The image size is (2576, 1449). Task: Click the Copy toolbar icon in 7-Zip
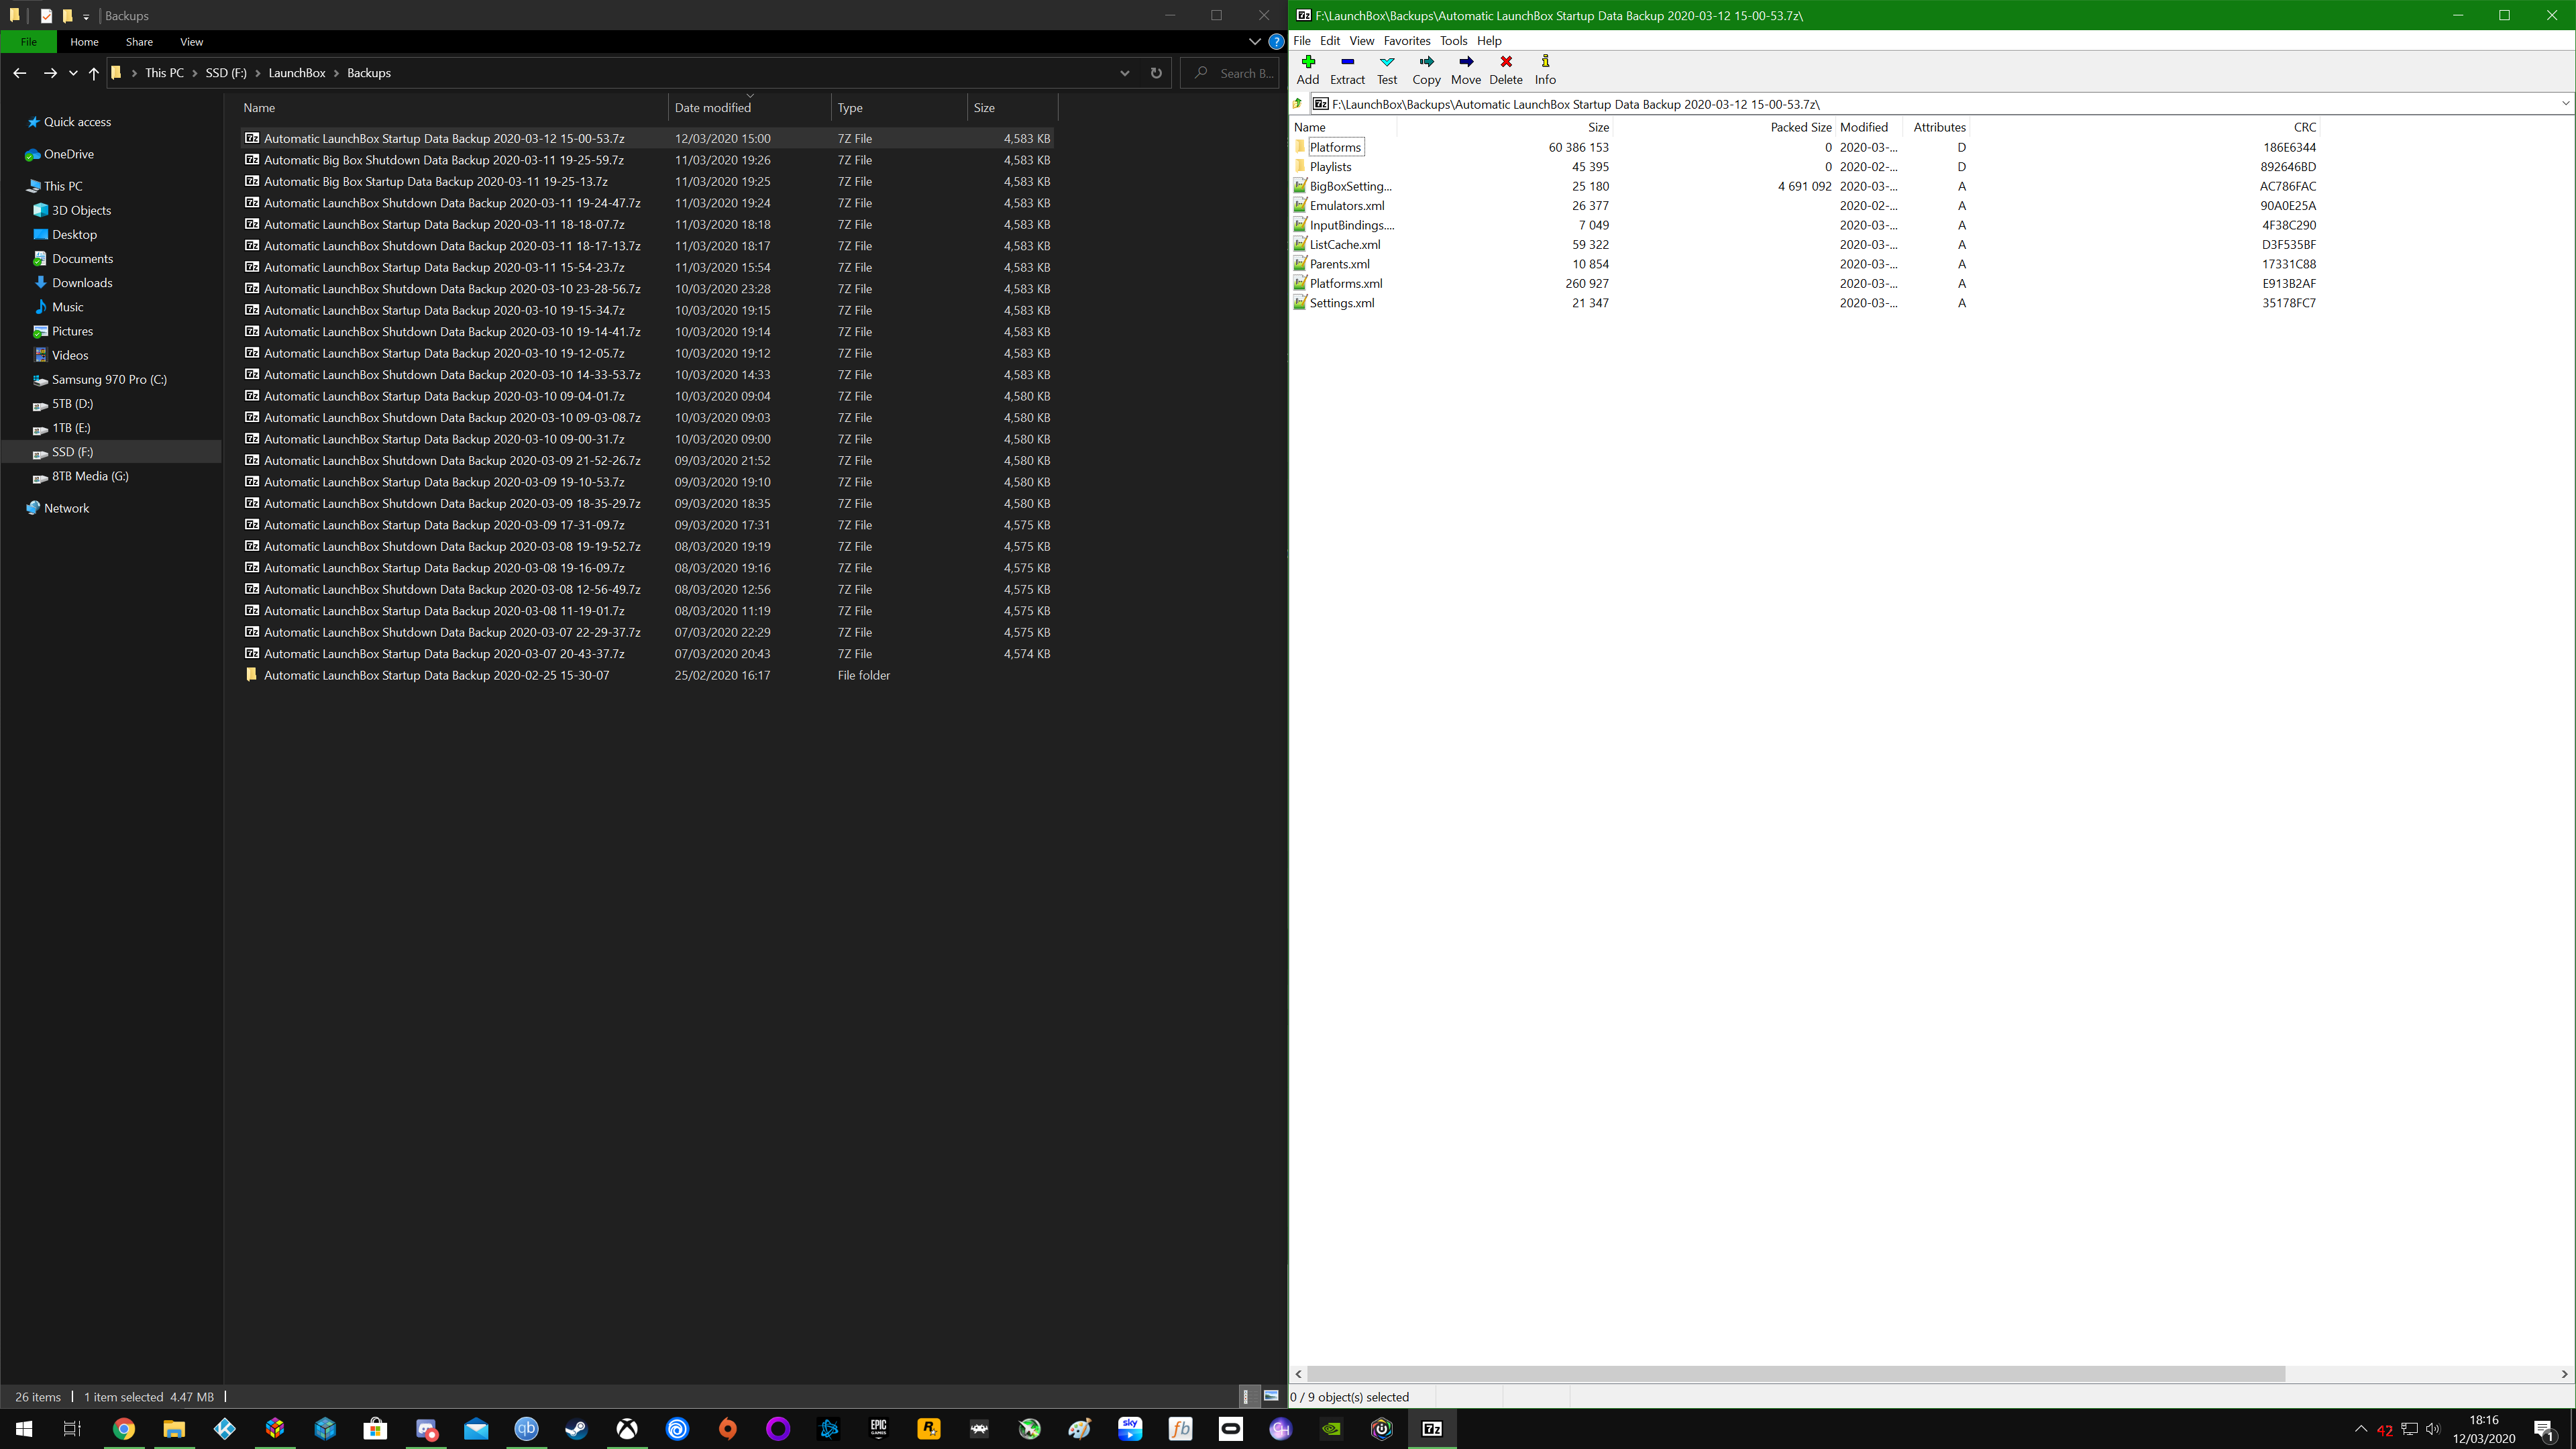coord(1426,68)
